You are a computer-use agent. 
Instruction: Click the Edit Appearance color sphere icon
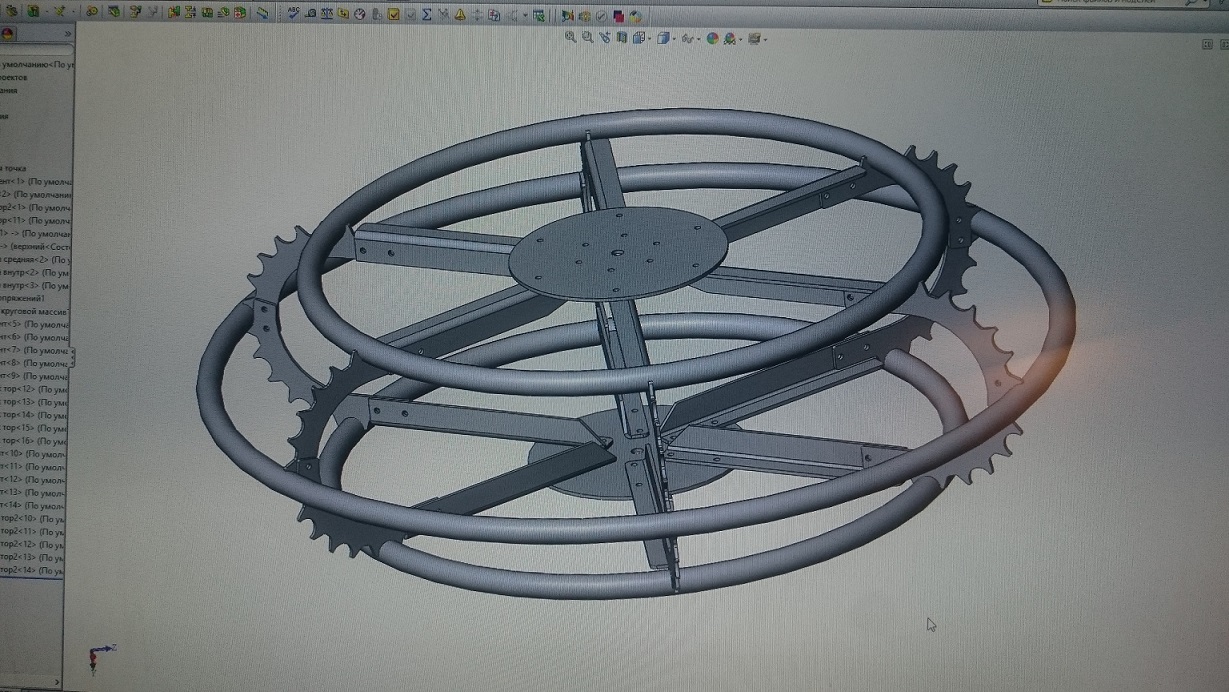pos(712,38)
